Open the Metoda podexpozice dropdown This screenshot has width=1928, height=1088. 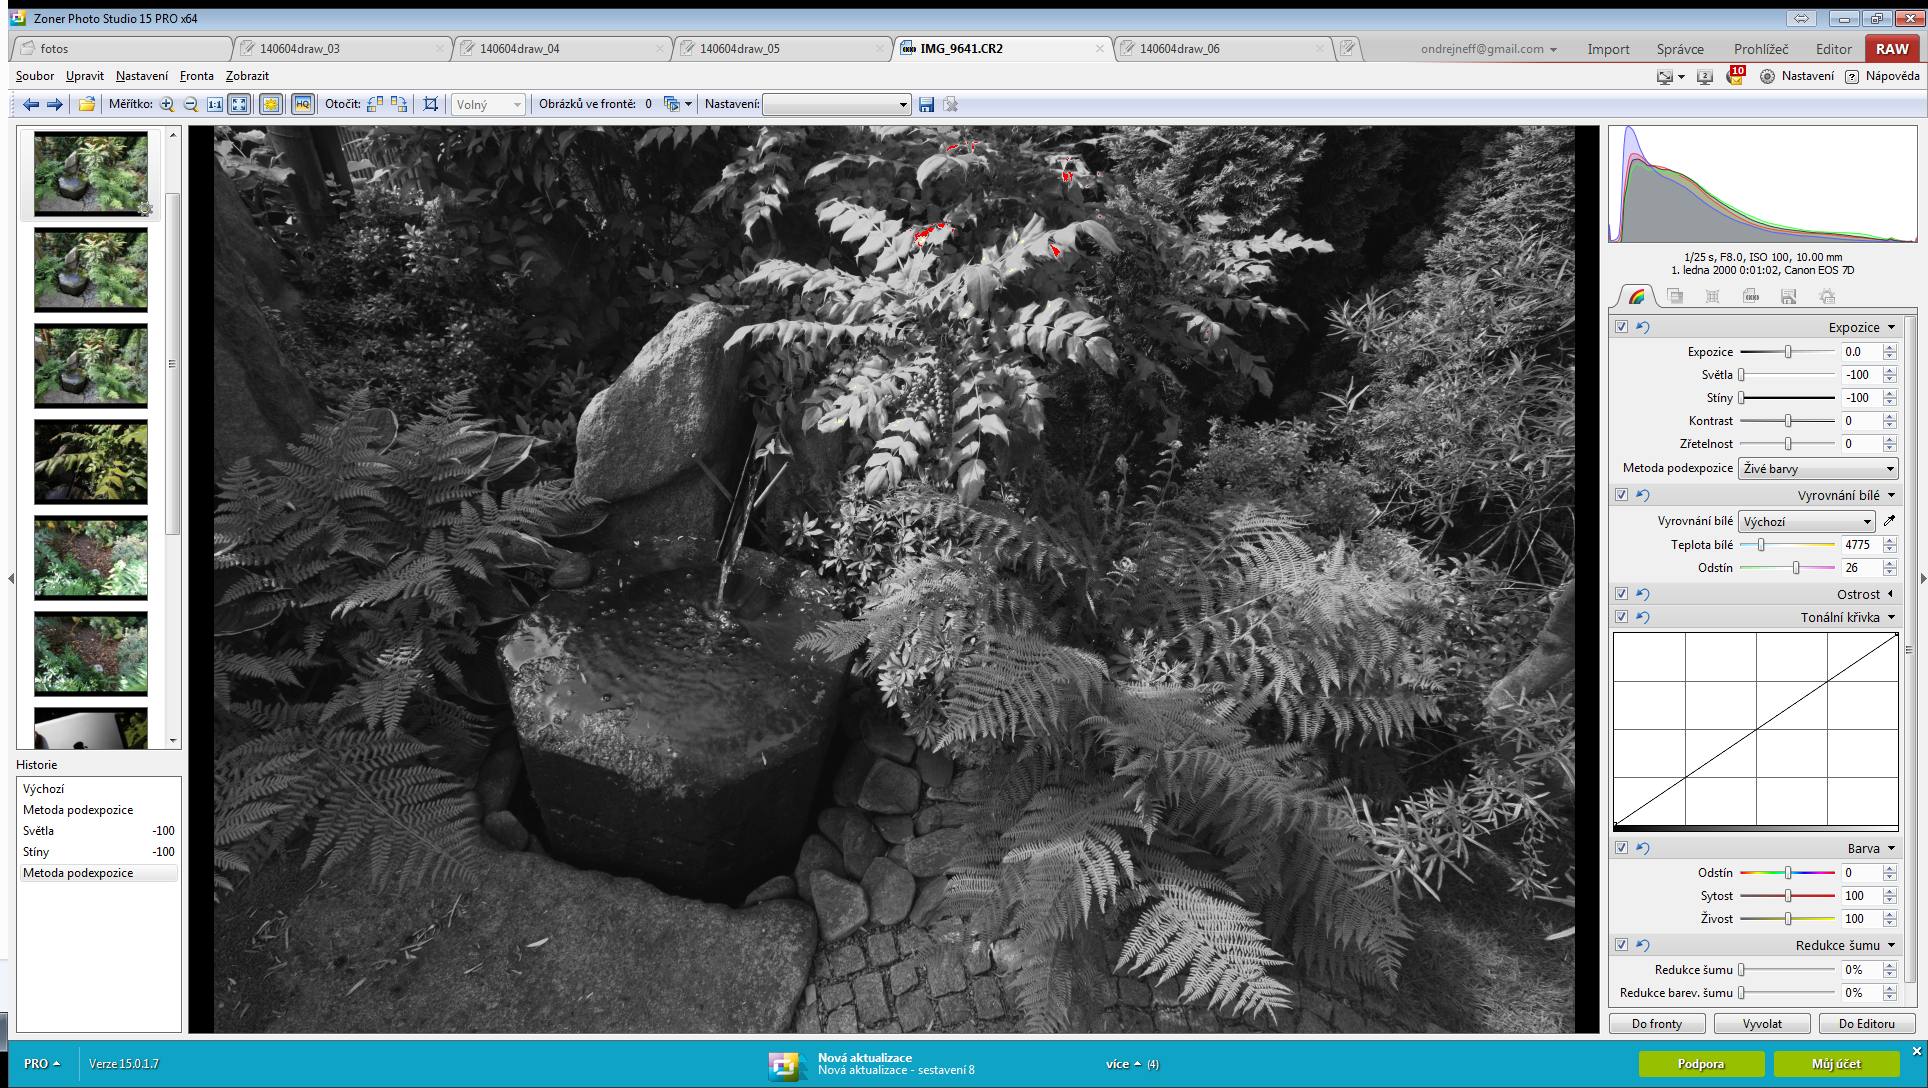pos(1817,468)
